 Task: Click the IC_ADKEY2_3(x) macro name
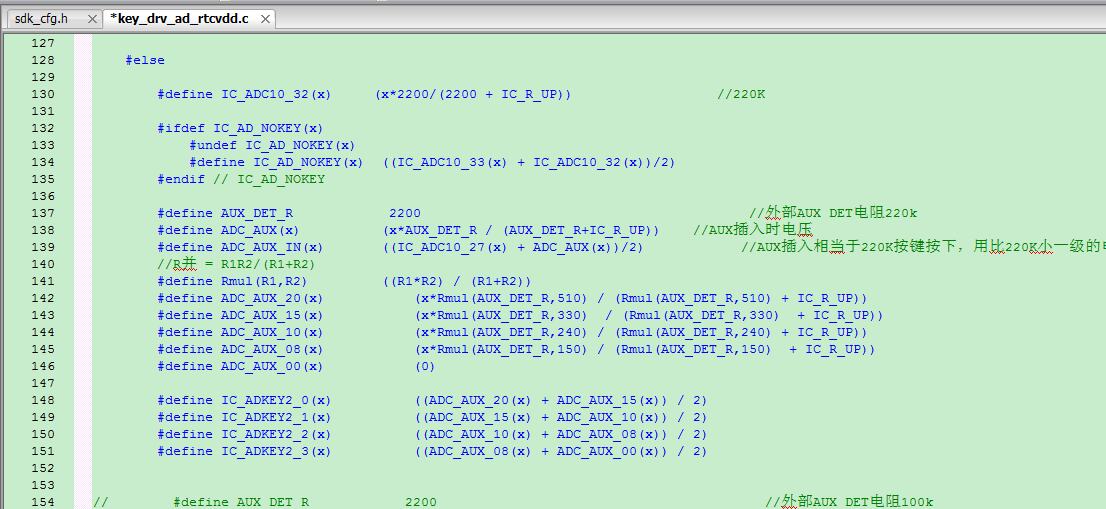point(276,451)
